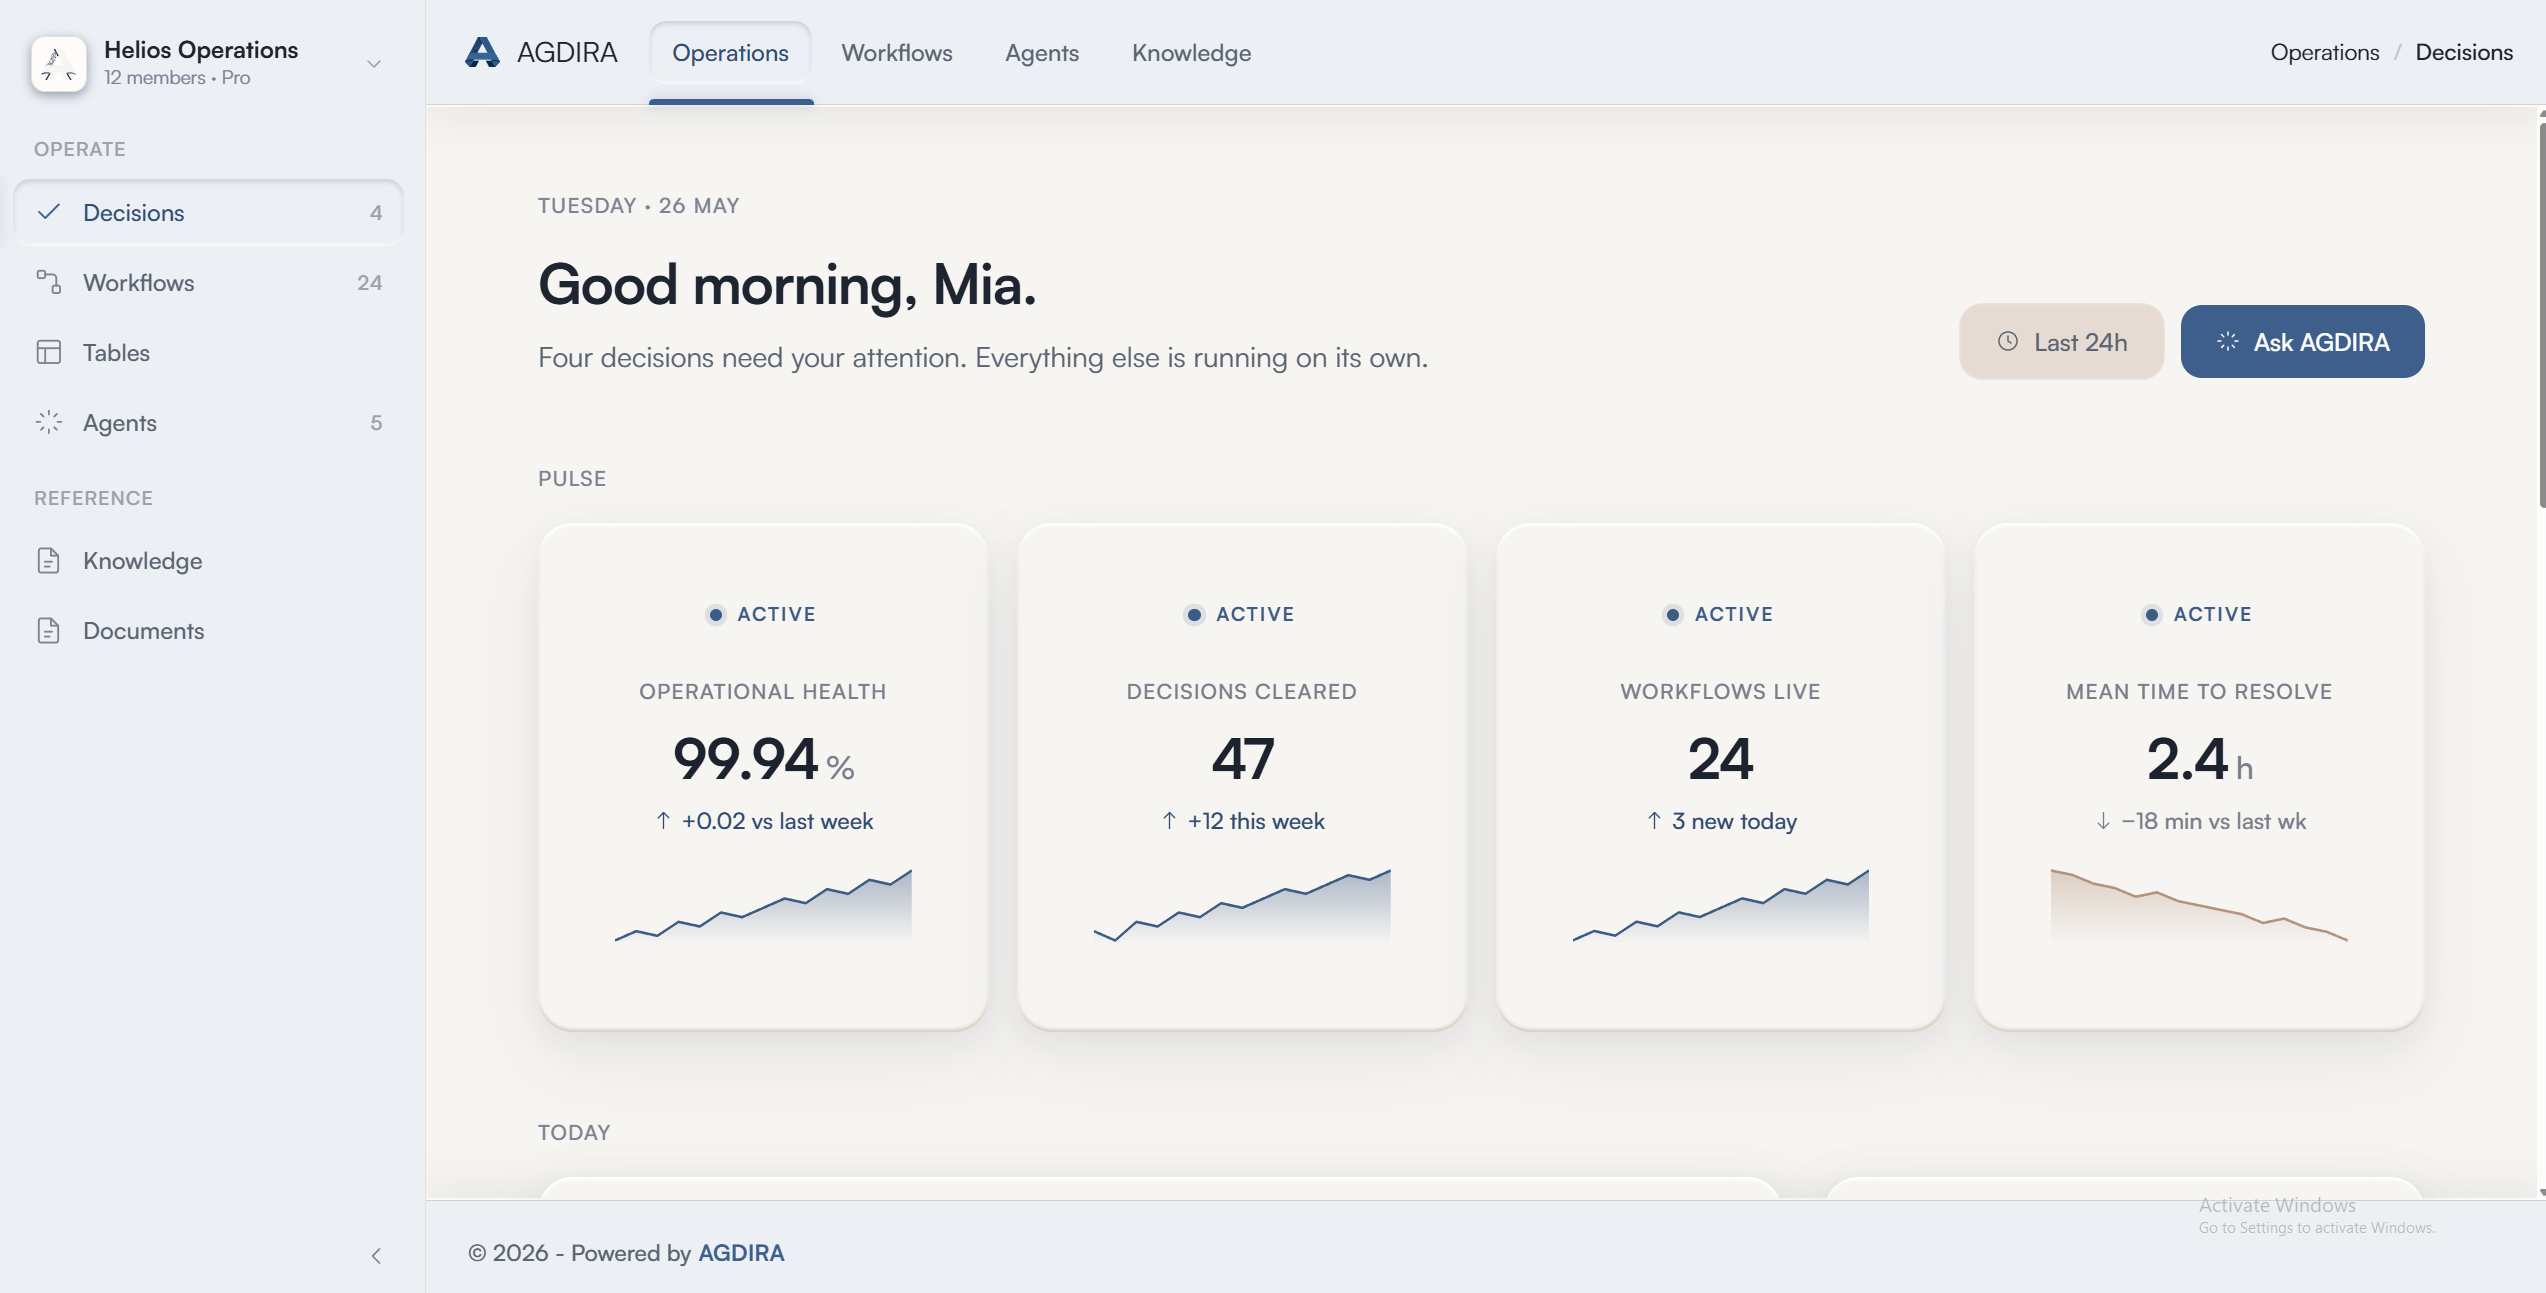This screenshot has width=2546, height=1293.
Task: Click the Agents sparkle icon in the sidebar
Action: [x=49, y=422]
